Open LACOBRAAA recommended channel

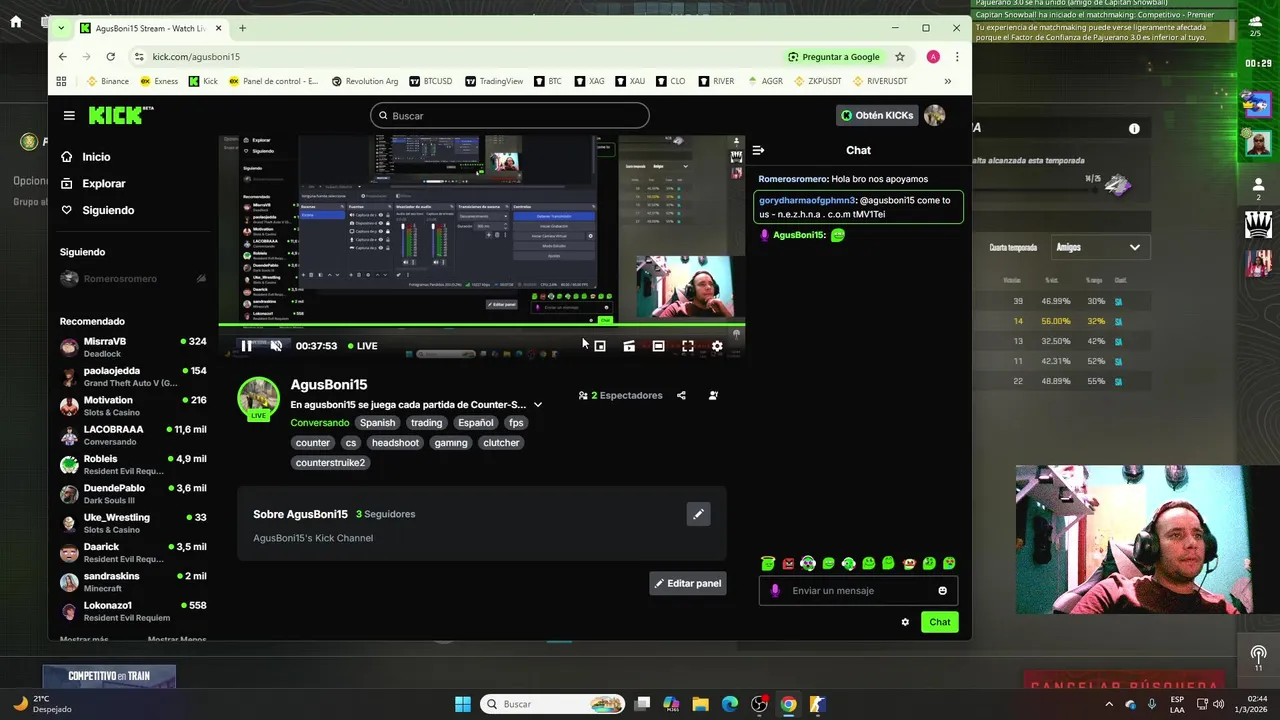tap(133, 435)
